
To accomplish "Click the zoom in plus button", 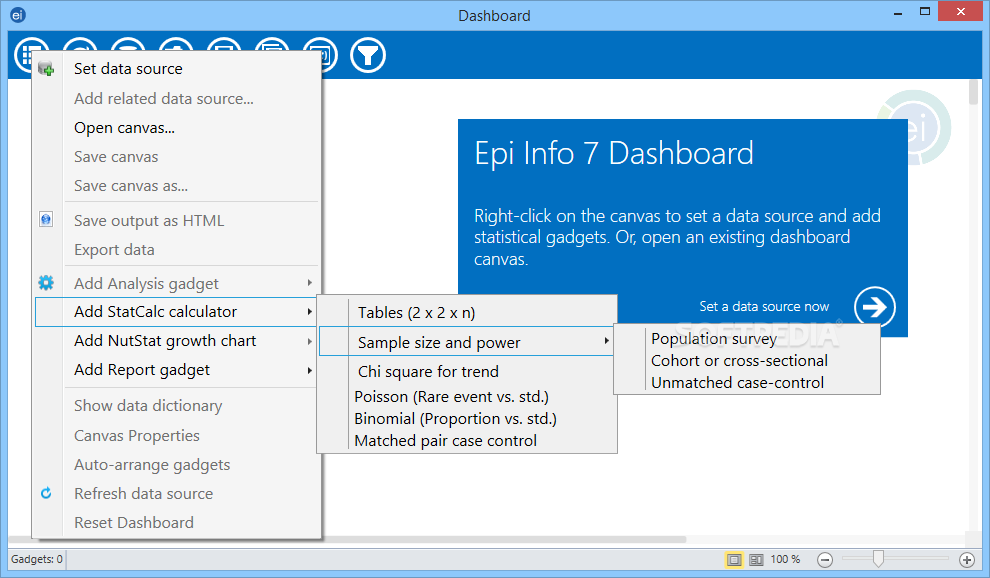I will [967, 560].
